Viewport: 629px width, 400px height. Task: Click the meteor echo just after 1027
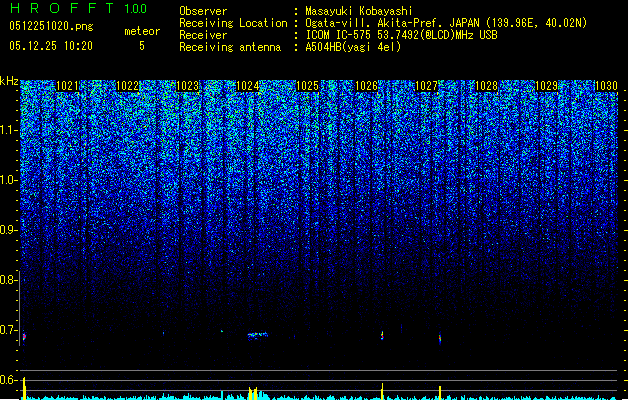pos(440,338)
